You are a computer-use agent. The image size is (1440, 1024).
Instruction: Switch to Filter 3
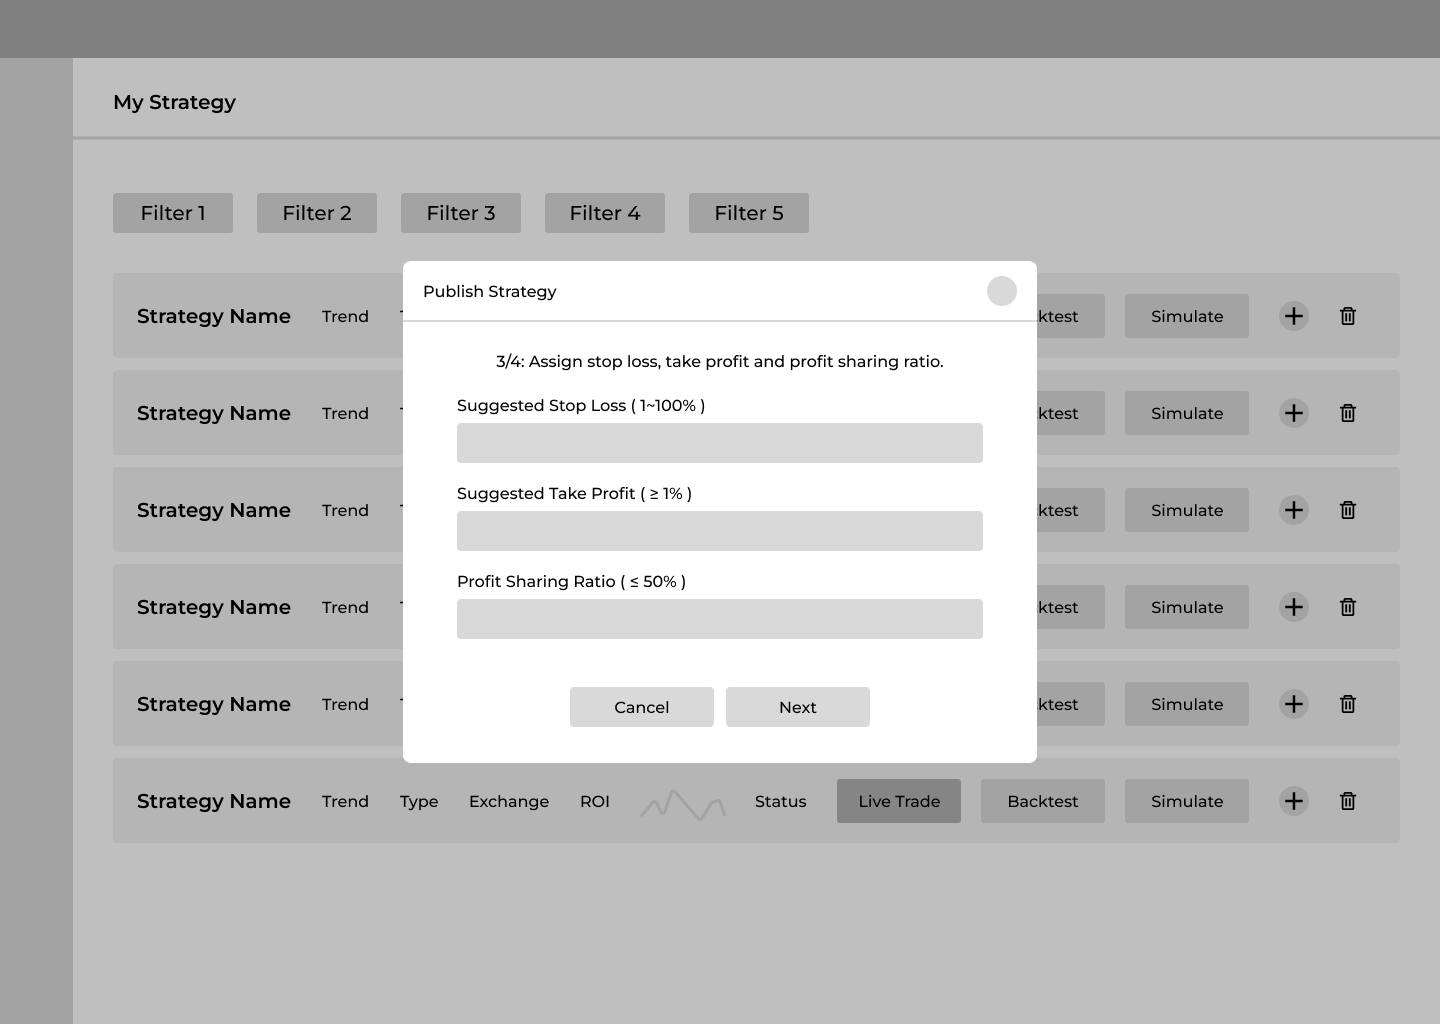[x=461, y=213]
